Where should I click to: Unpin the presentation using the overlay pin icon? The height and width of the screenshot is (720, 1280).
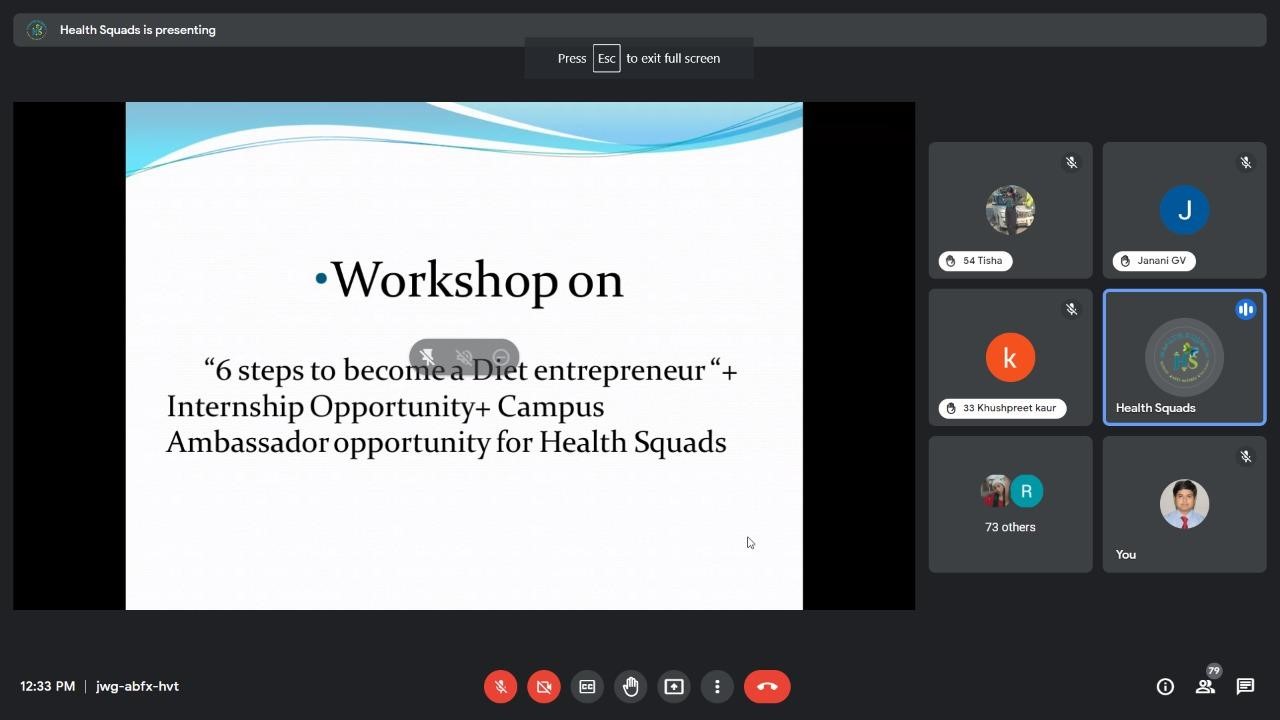[x=427, y=357]
